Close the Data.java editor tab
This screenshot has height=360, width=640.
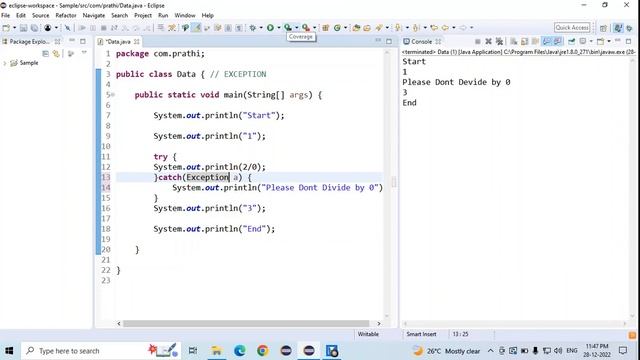click(136, 42)
